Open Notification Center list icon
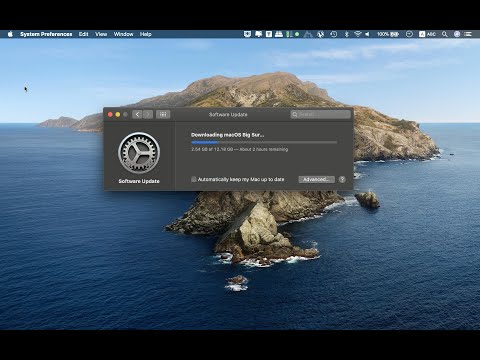Screen dimensions: 480x360 [468, 34]
